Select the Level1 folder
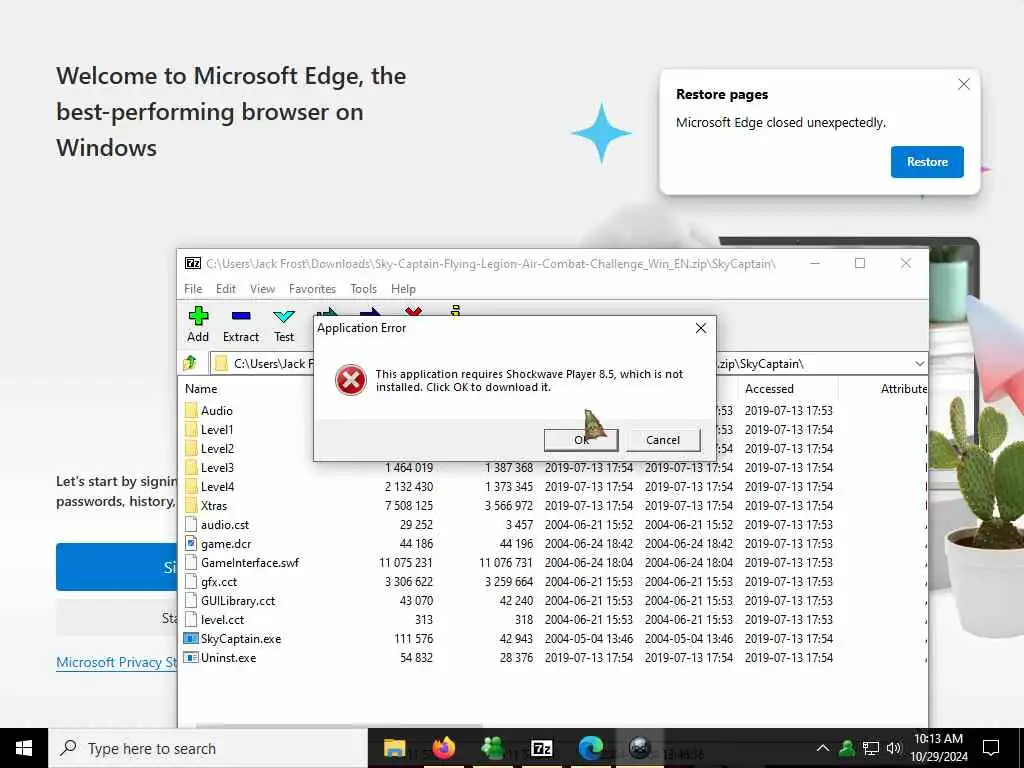This screenshot has width=1024, height=768. point(209,430)
